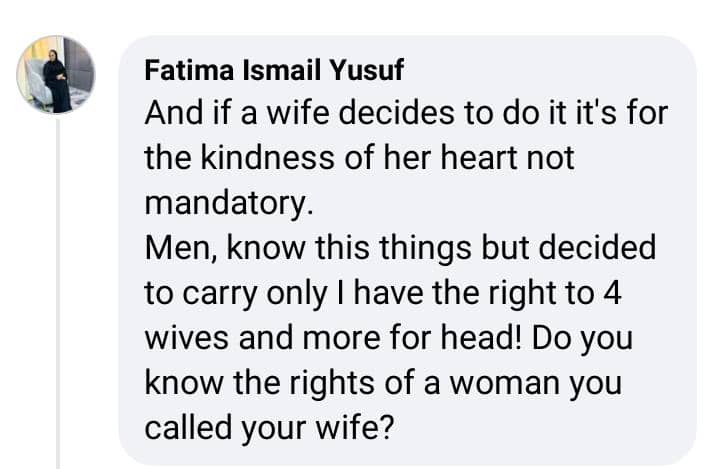
Task: Click the phrase "wives and more for head!"
Action: 333,338
